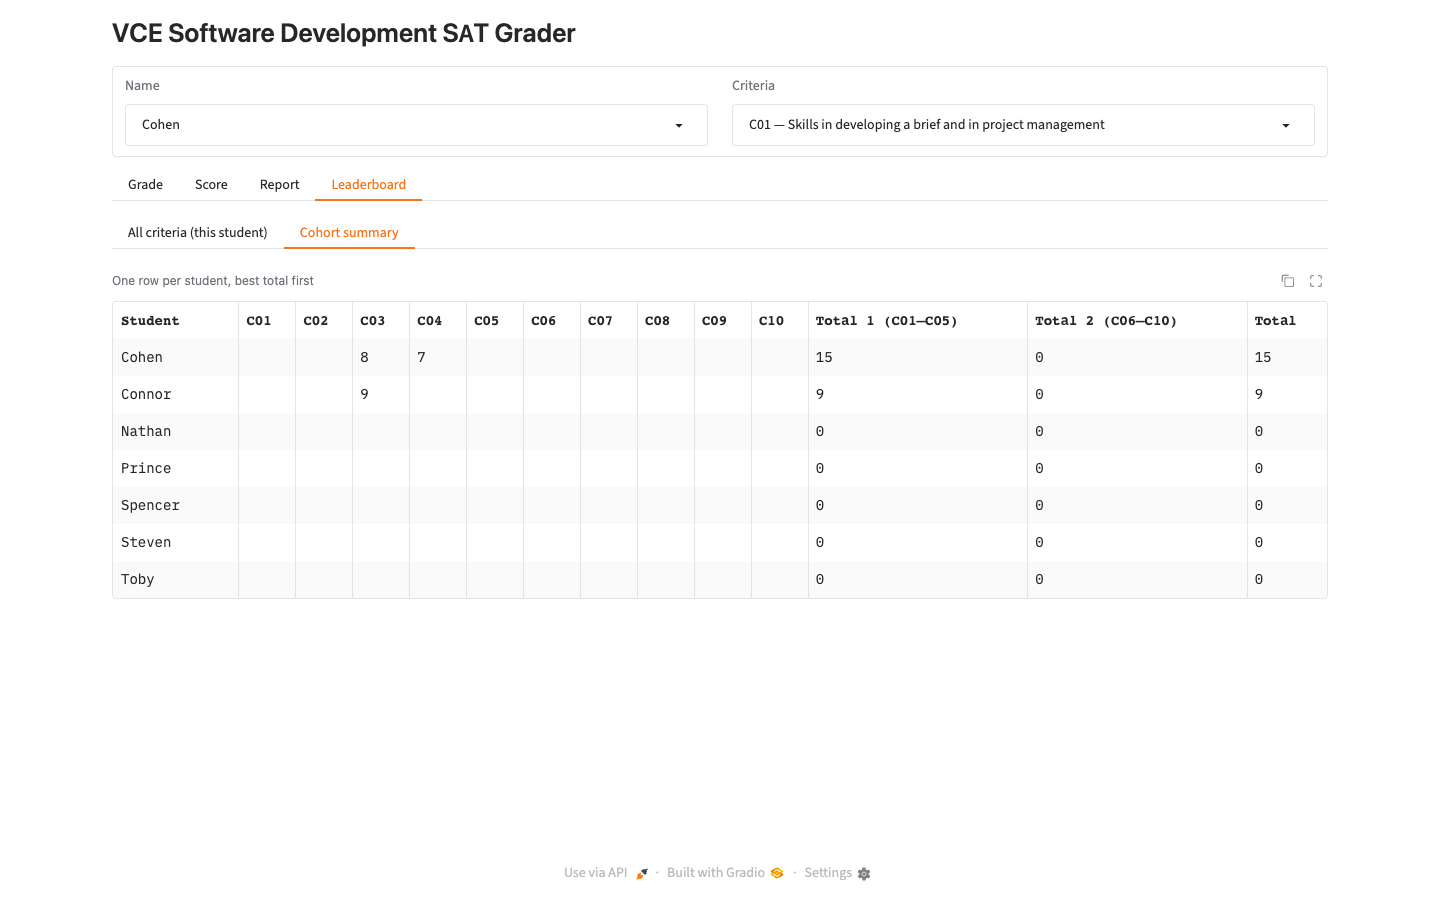Screen dimensions: 1440x900
Task: Select the Spencer student cell
Action: (175, 506)
